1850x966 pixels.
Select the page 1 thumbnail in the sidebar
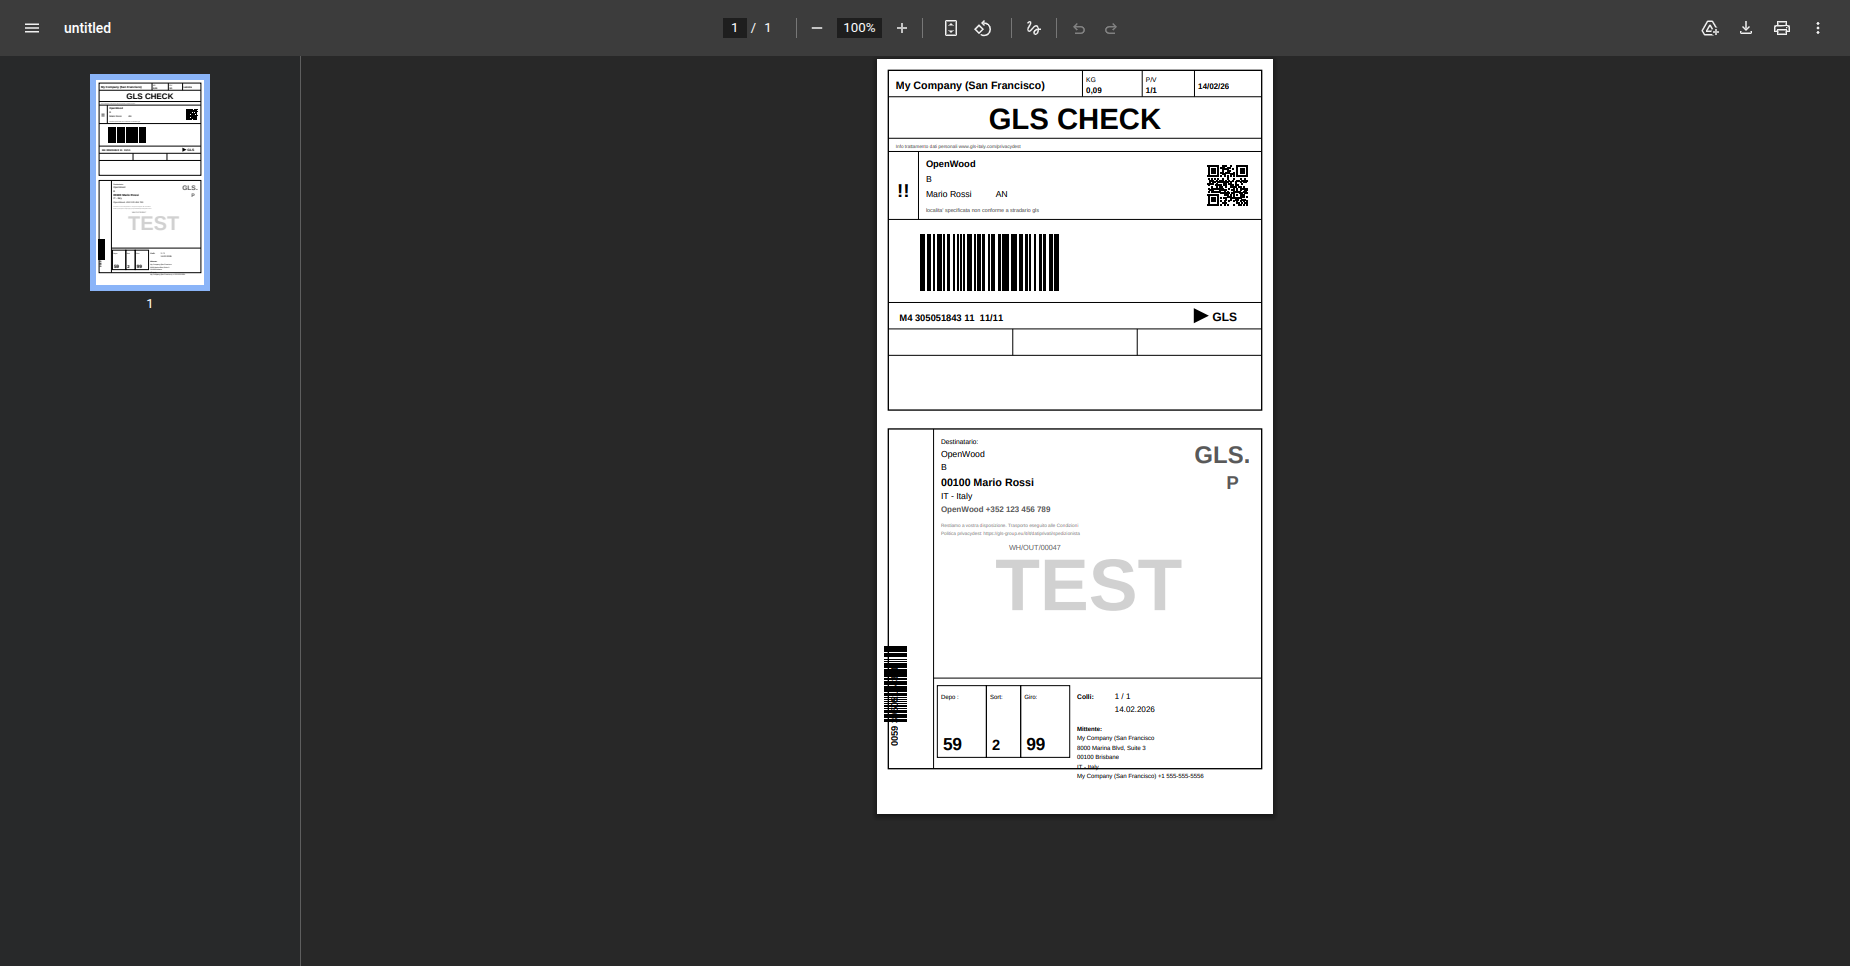pos(150,183)
